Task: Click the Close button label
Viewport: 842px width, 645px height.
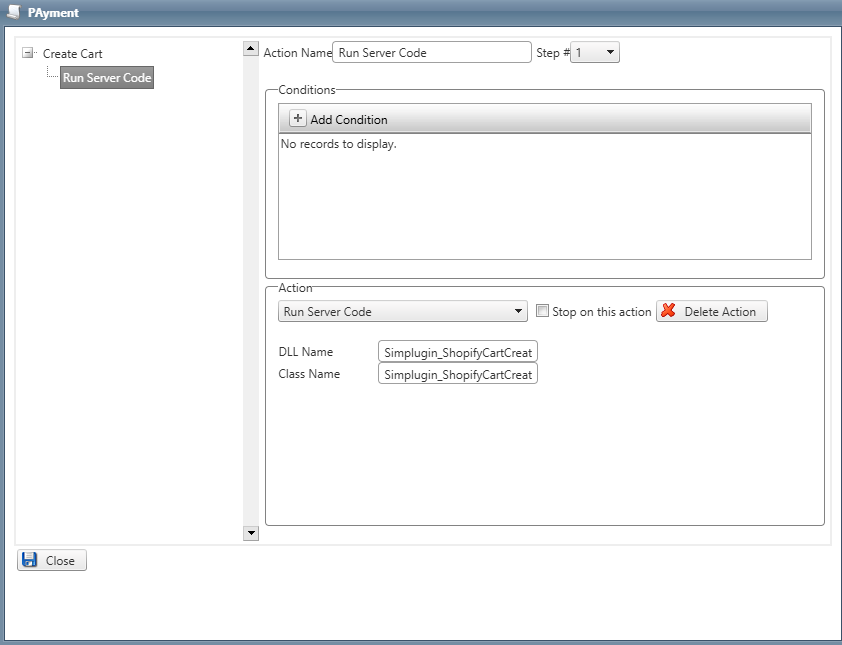Action: pos(60,561)
